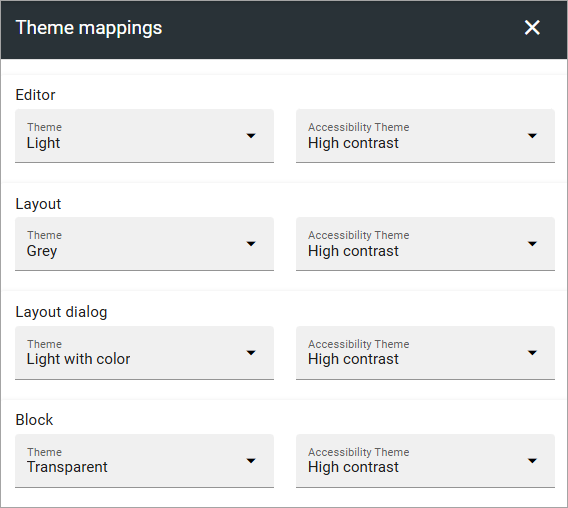Select the Block section heading
Screen dimensions: 568x508
(34, 420)
